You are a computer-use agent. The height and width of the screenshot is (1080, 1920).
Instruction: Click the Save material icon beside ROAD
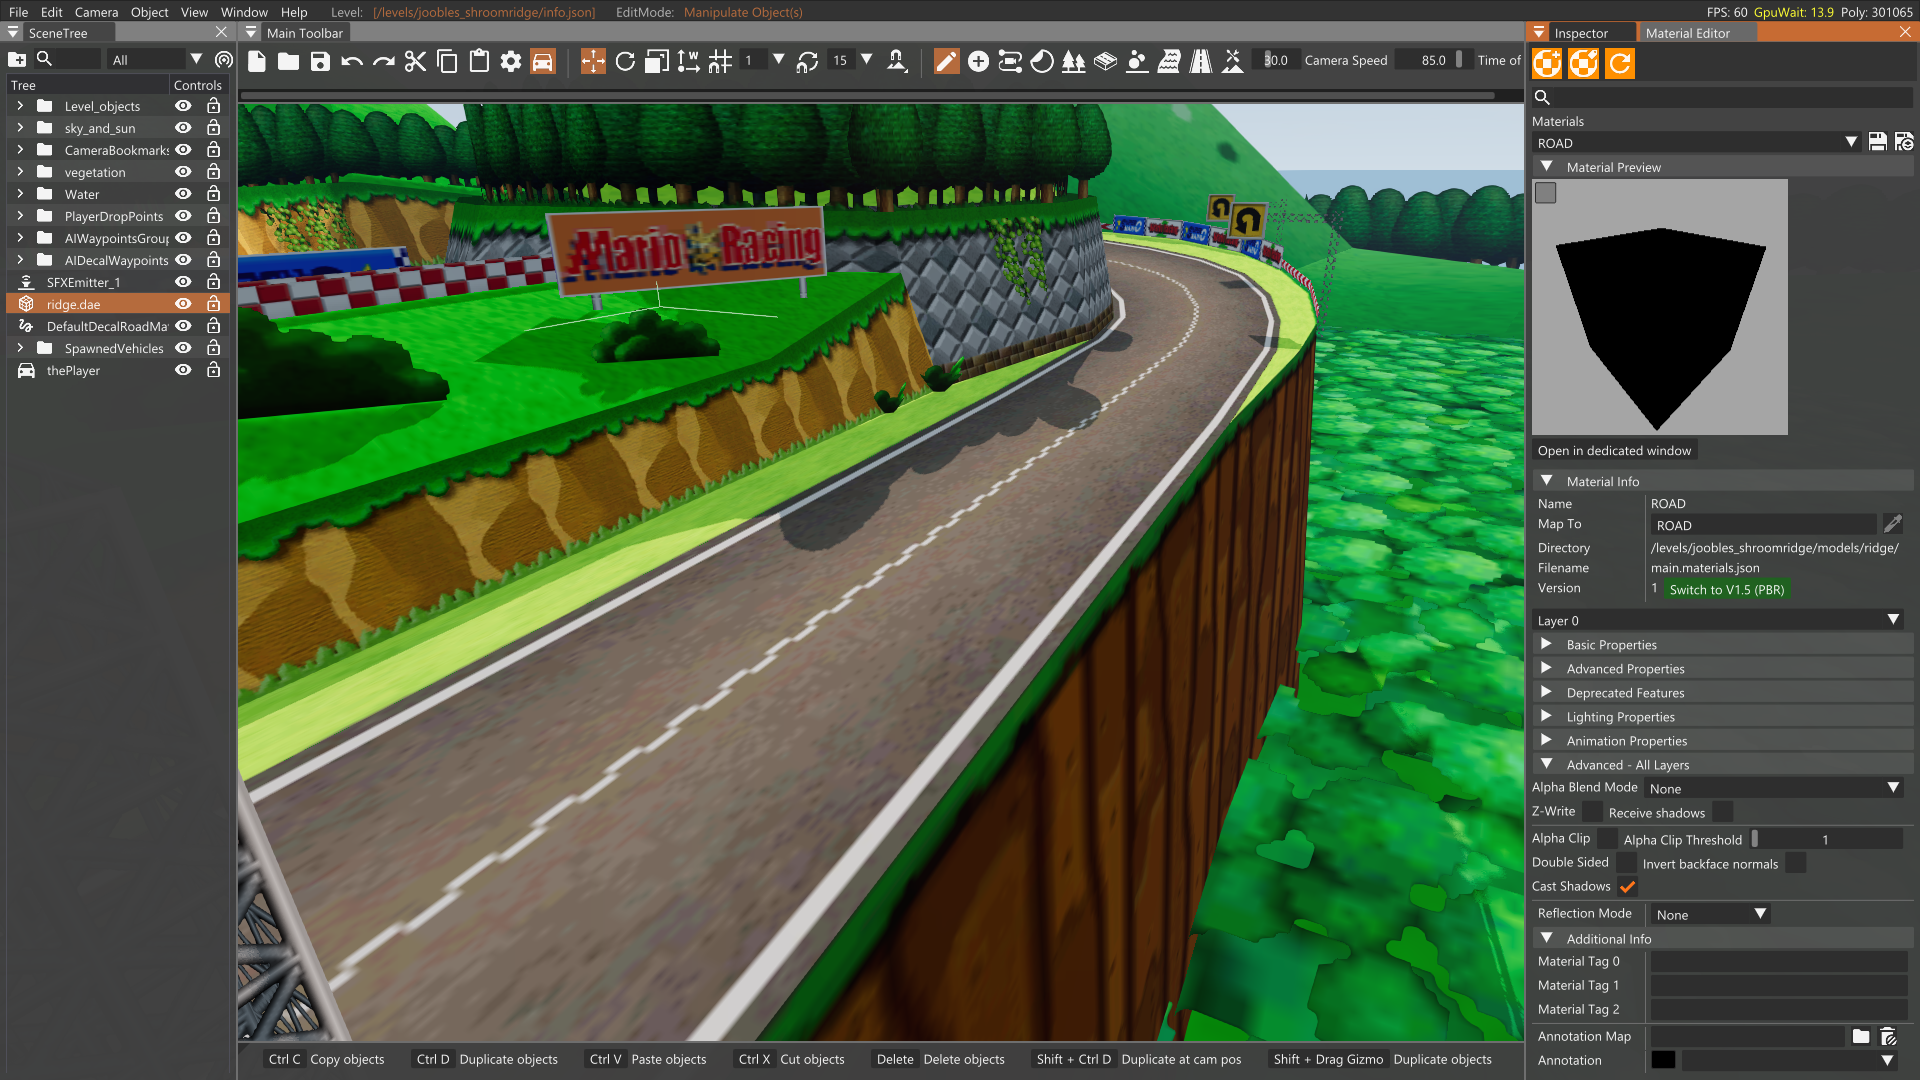tap(1877, 143)
